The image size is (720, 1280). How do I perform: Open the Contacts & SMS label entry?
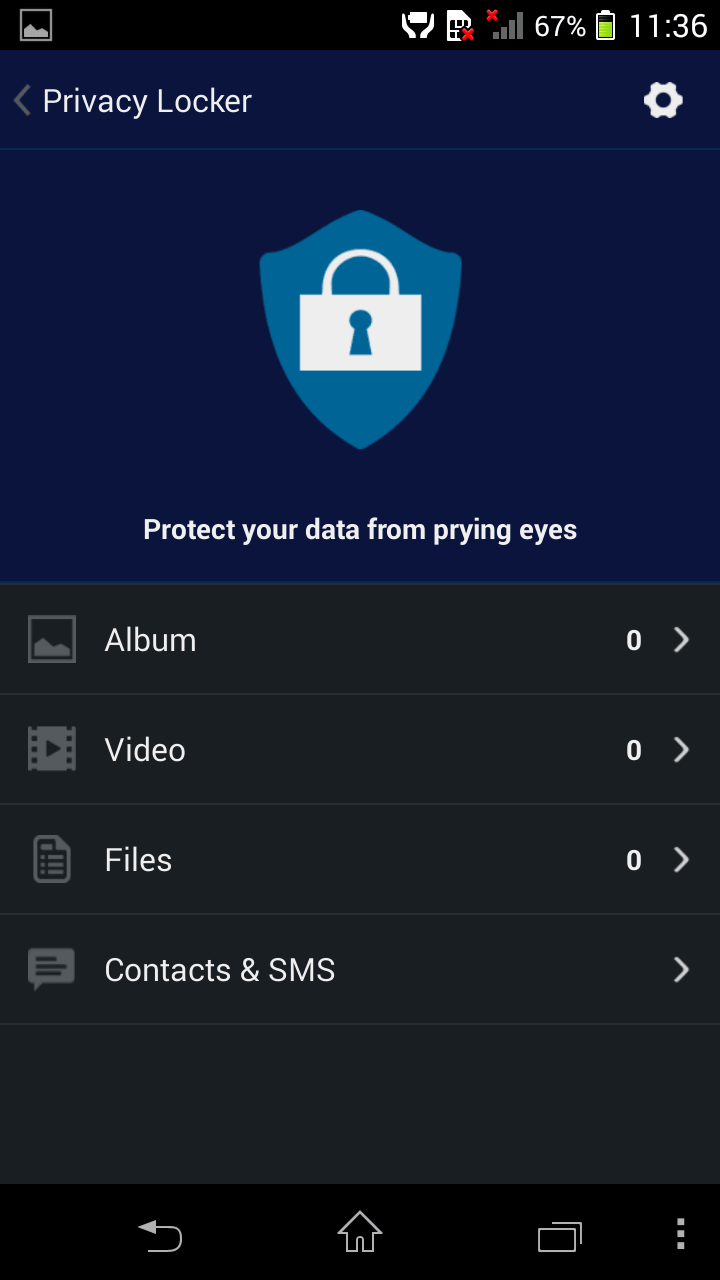219,970
